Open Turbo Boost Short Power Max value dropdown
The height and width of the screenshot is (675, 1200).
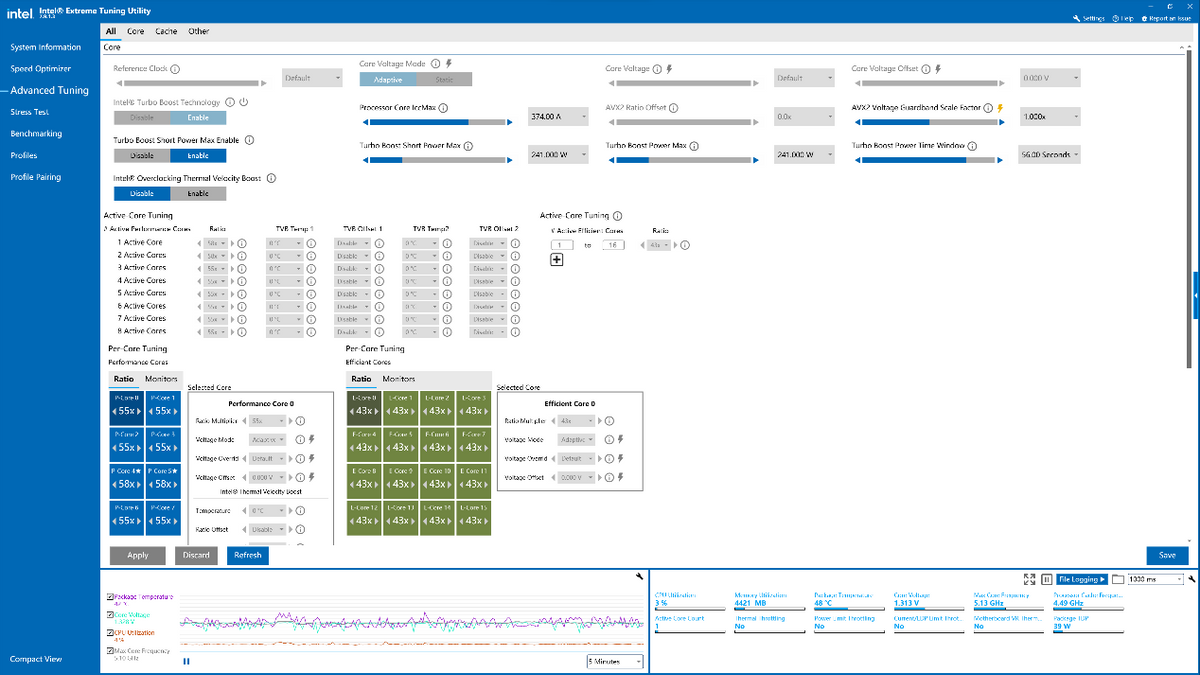click(558, 155)
